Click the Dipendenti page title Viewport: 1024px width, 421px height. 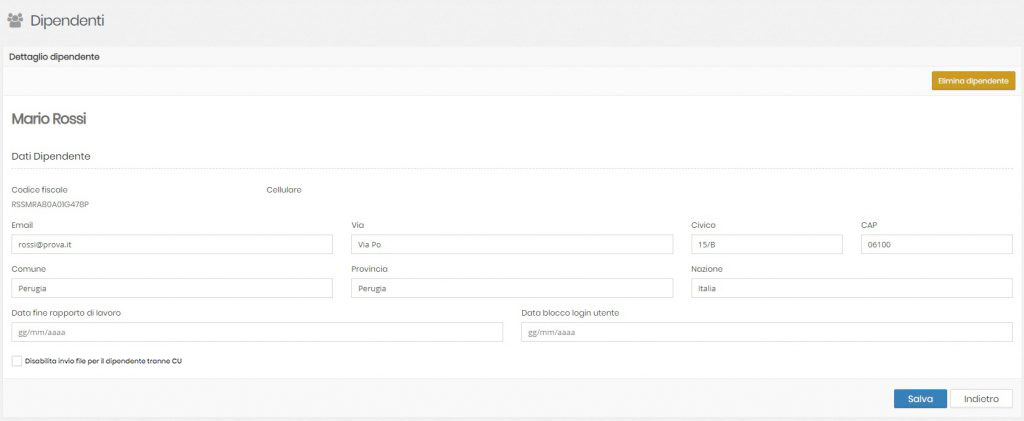point(67,20)
